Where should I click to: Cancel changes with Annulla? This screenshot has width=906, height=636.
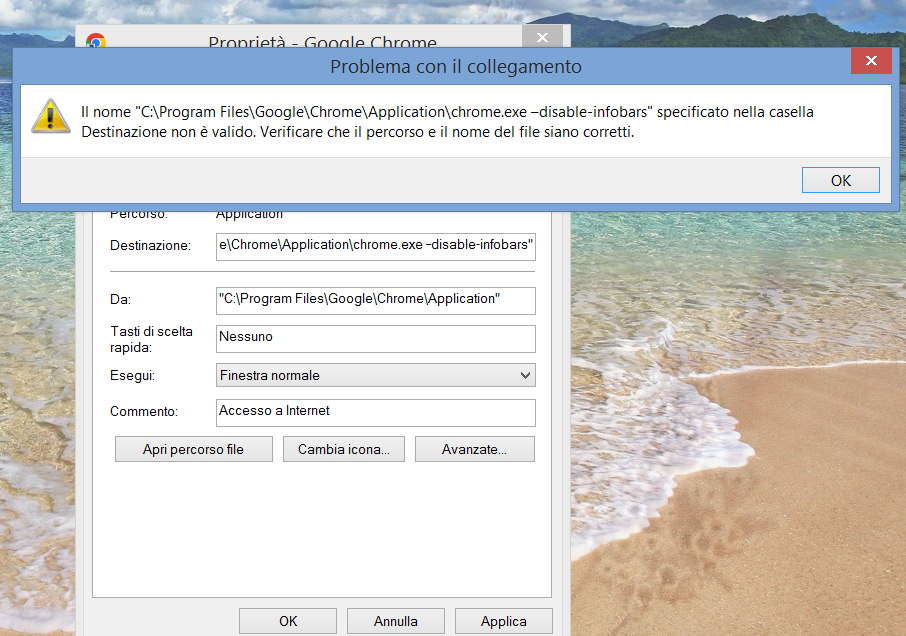(396, 621)
